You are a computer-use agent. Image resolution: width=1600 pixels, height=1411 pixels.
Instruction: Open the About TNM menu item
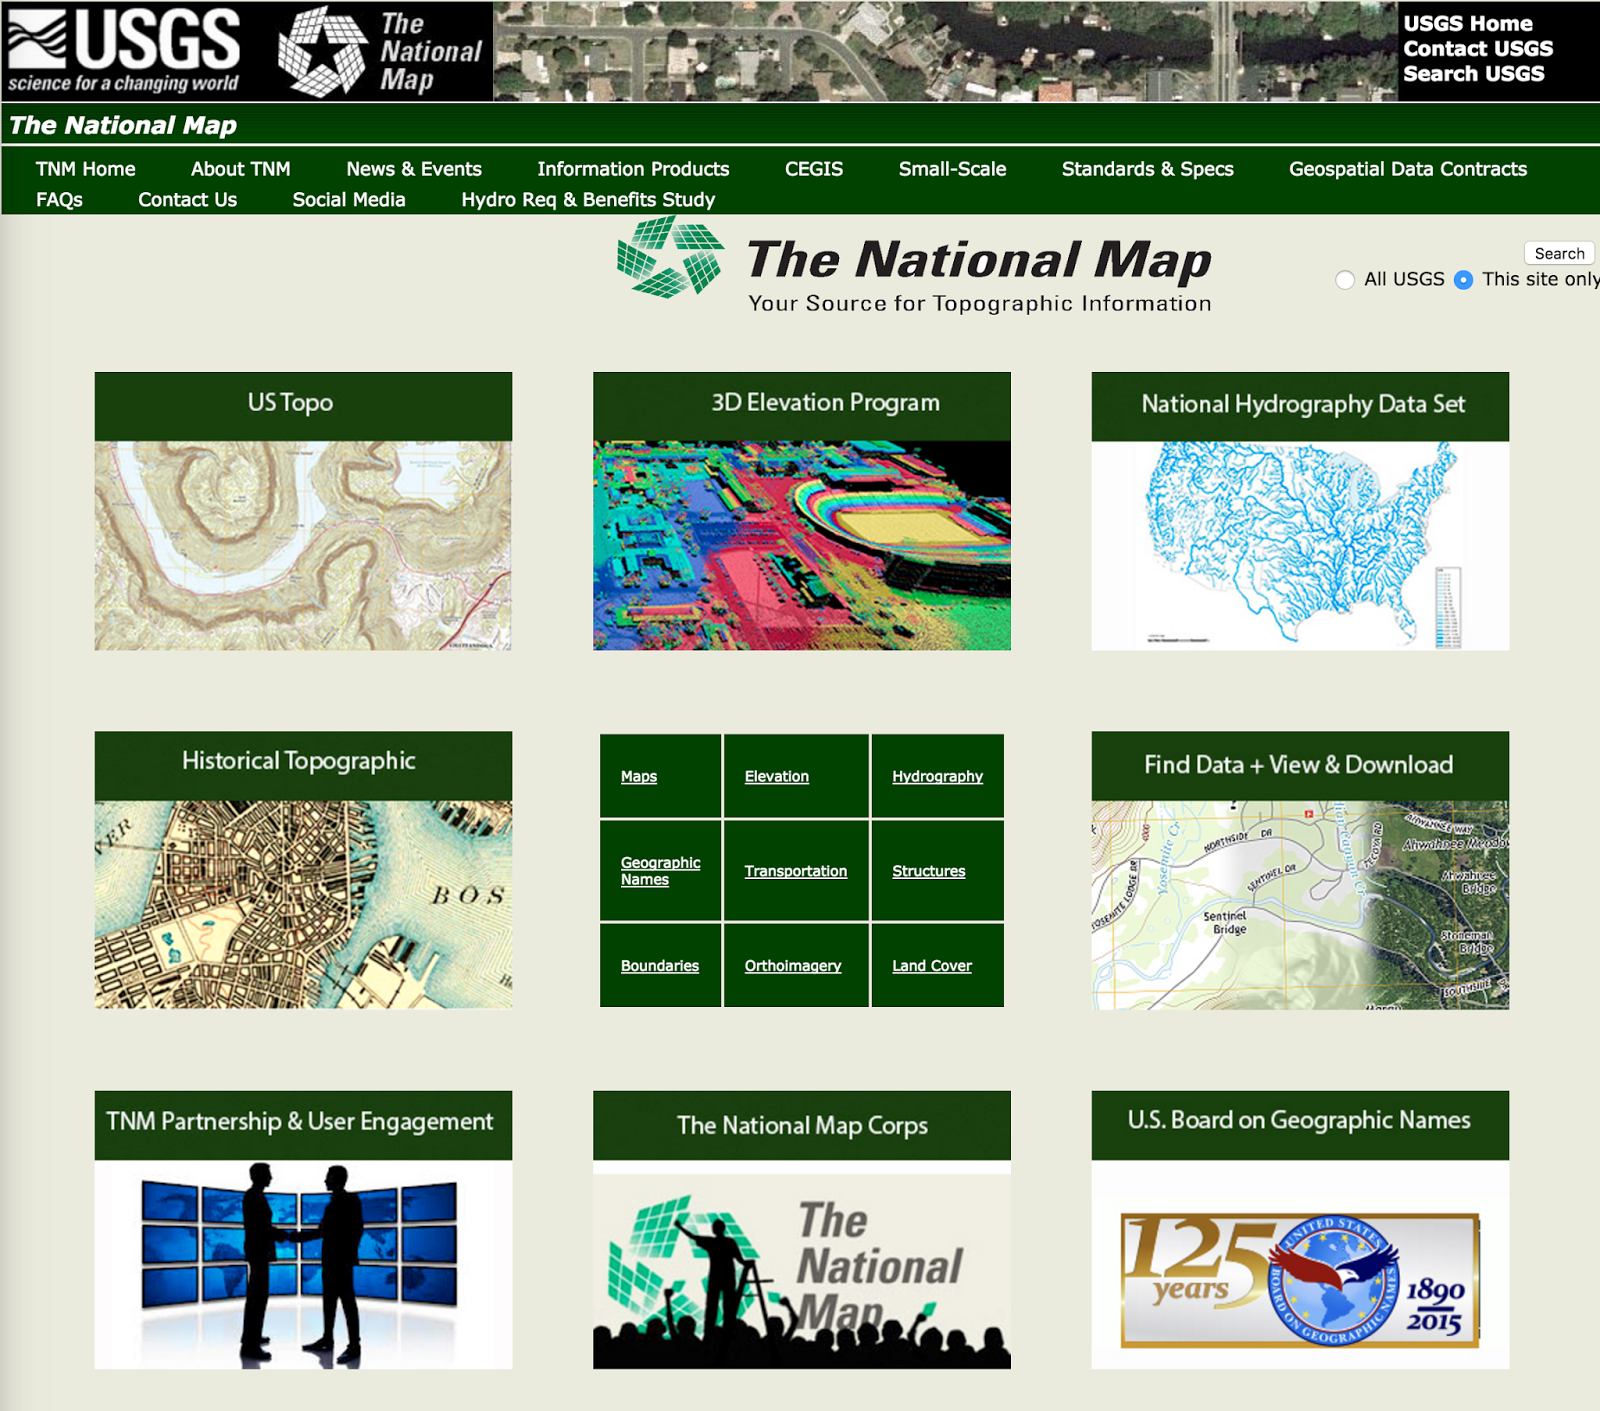pos(240,169)
